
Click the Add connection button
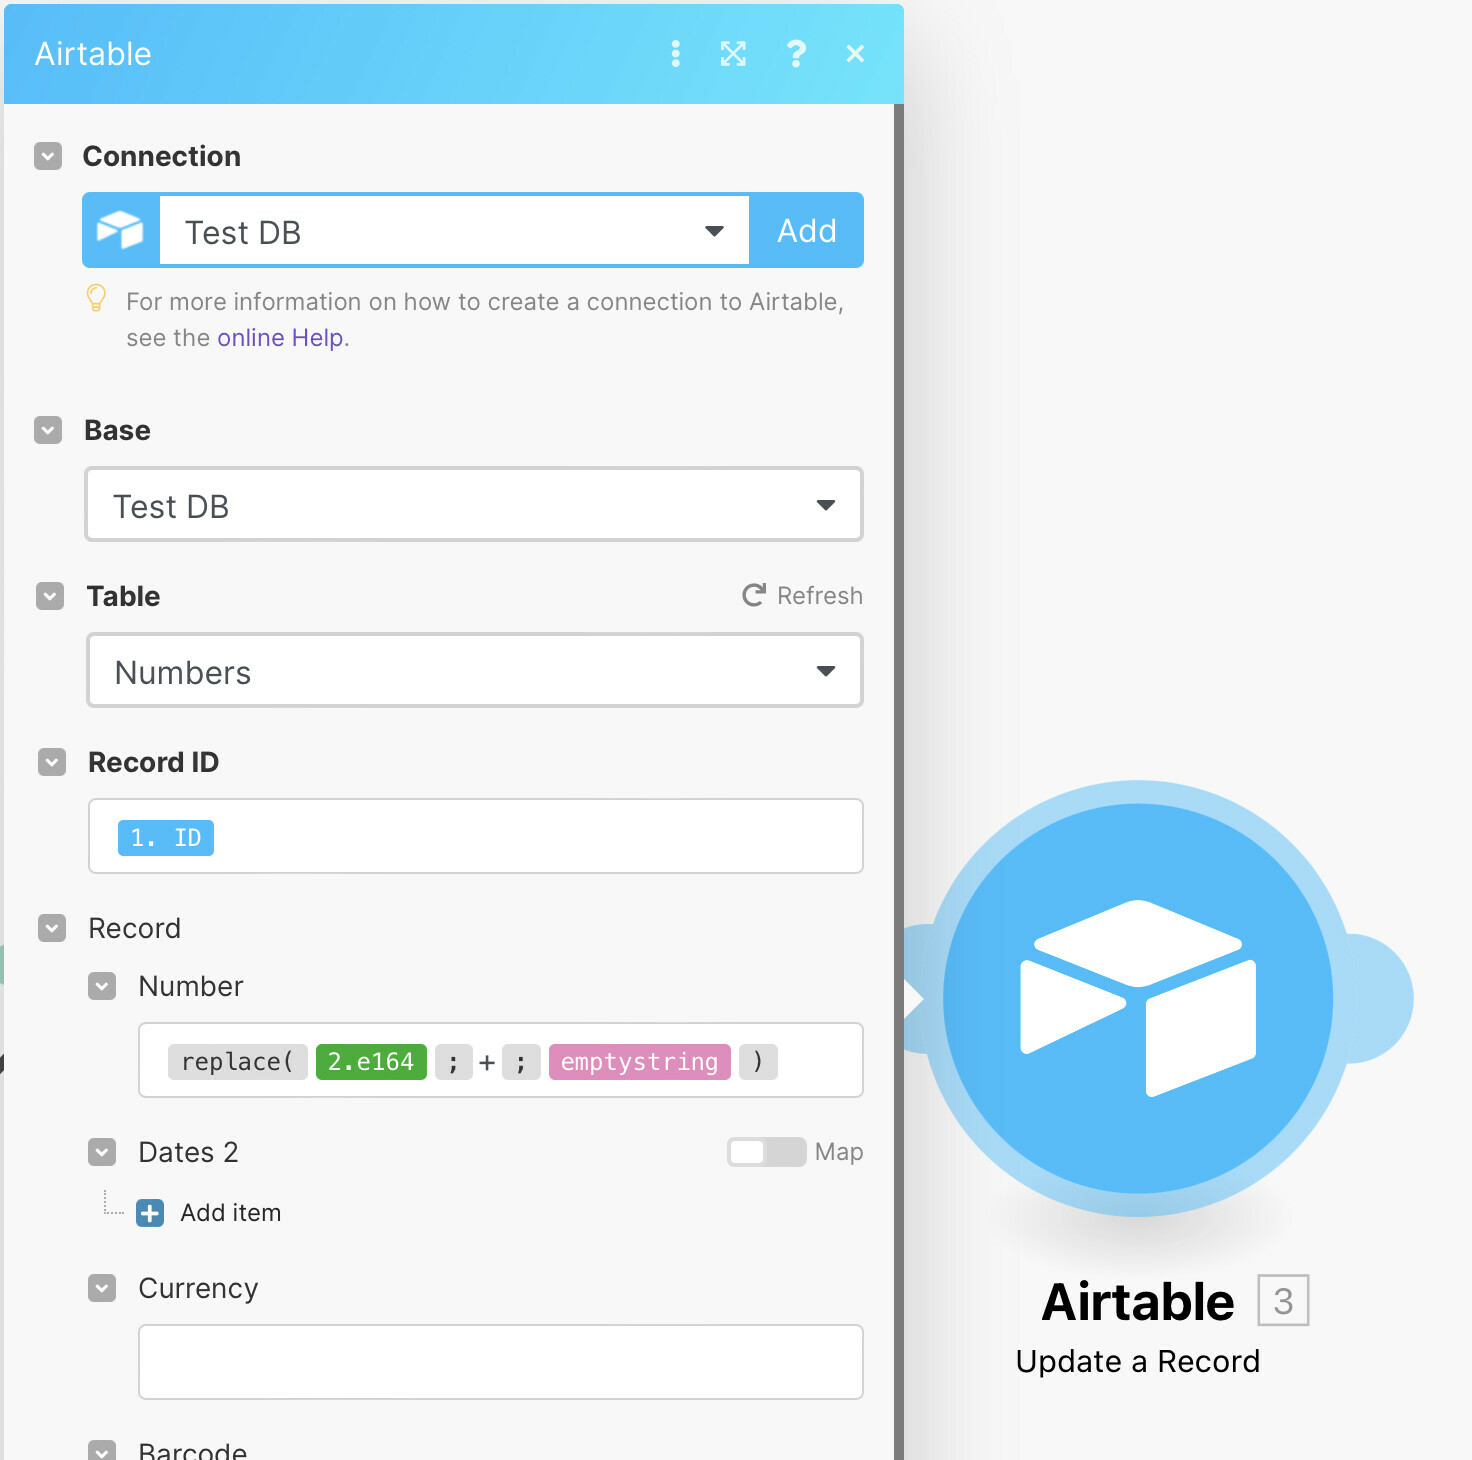(807, 231)
